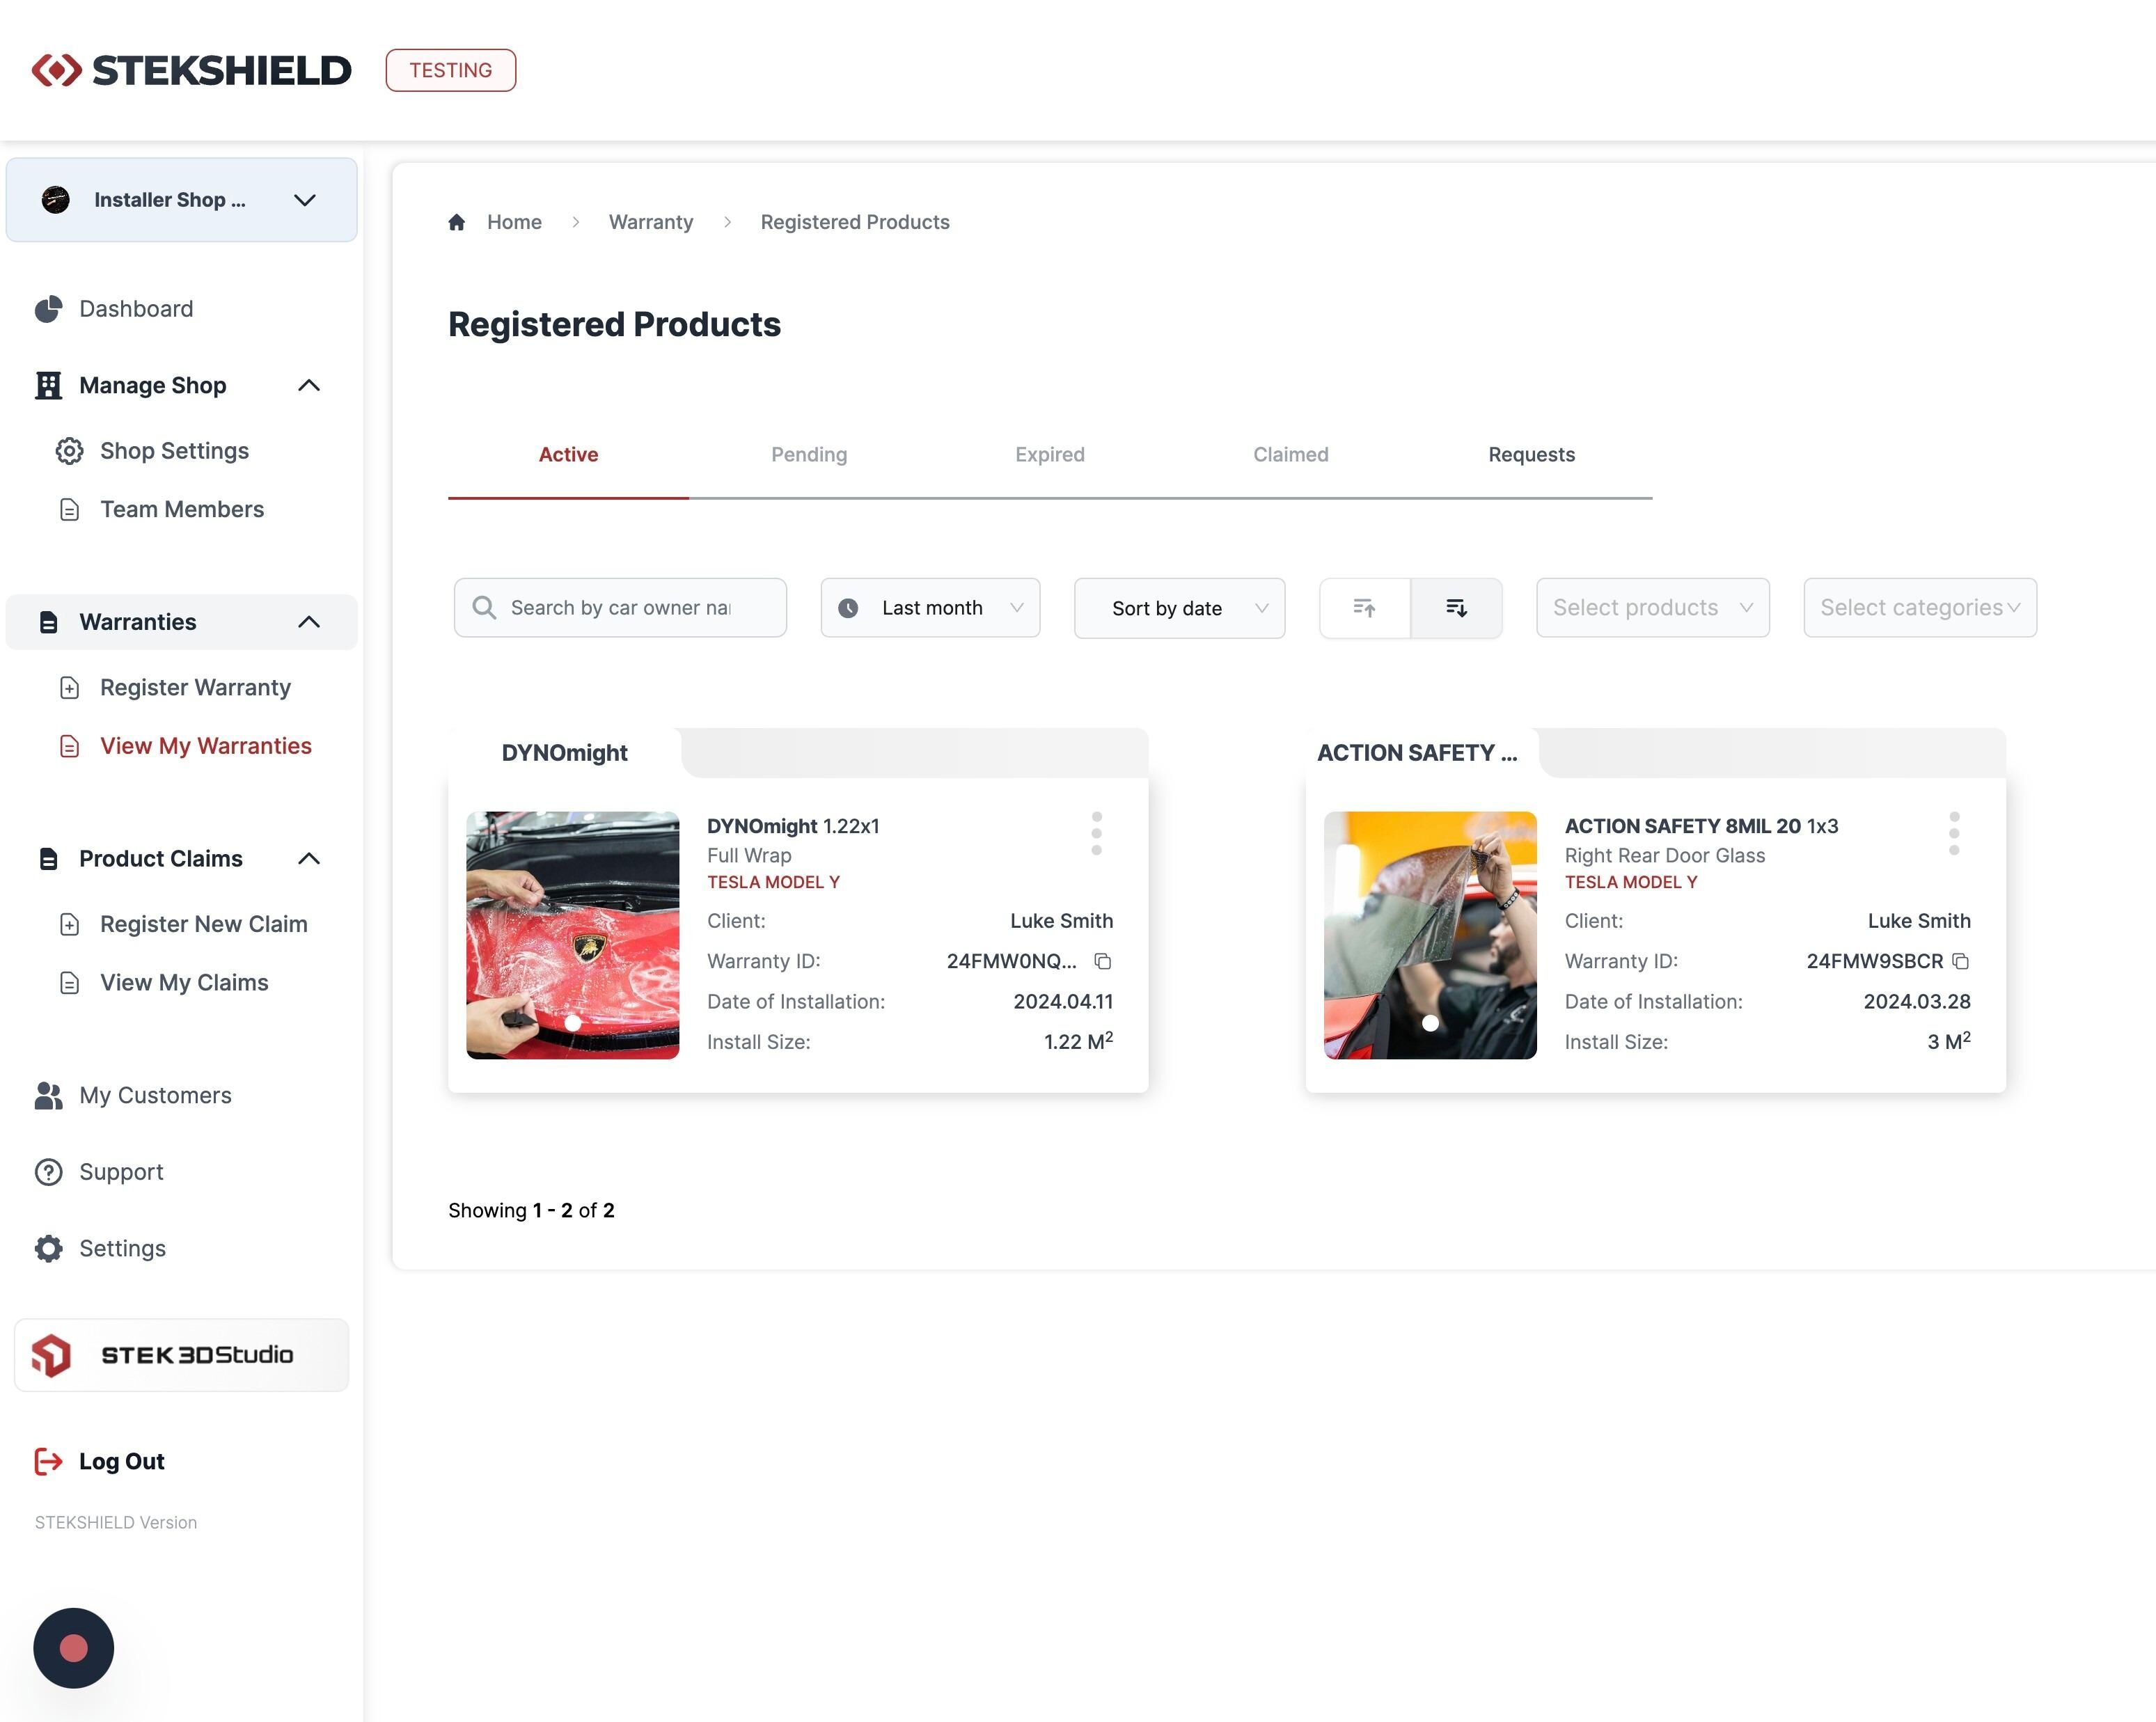Click the TESTING badge

click(x=451, y=70)
